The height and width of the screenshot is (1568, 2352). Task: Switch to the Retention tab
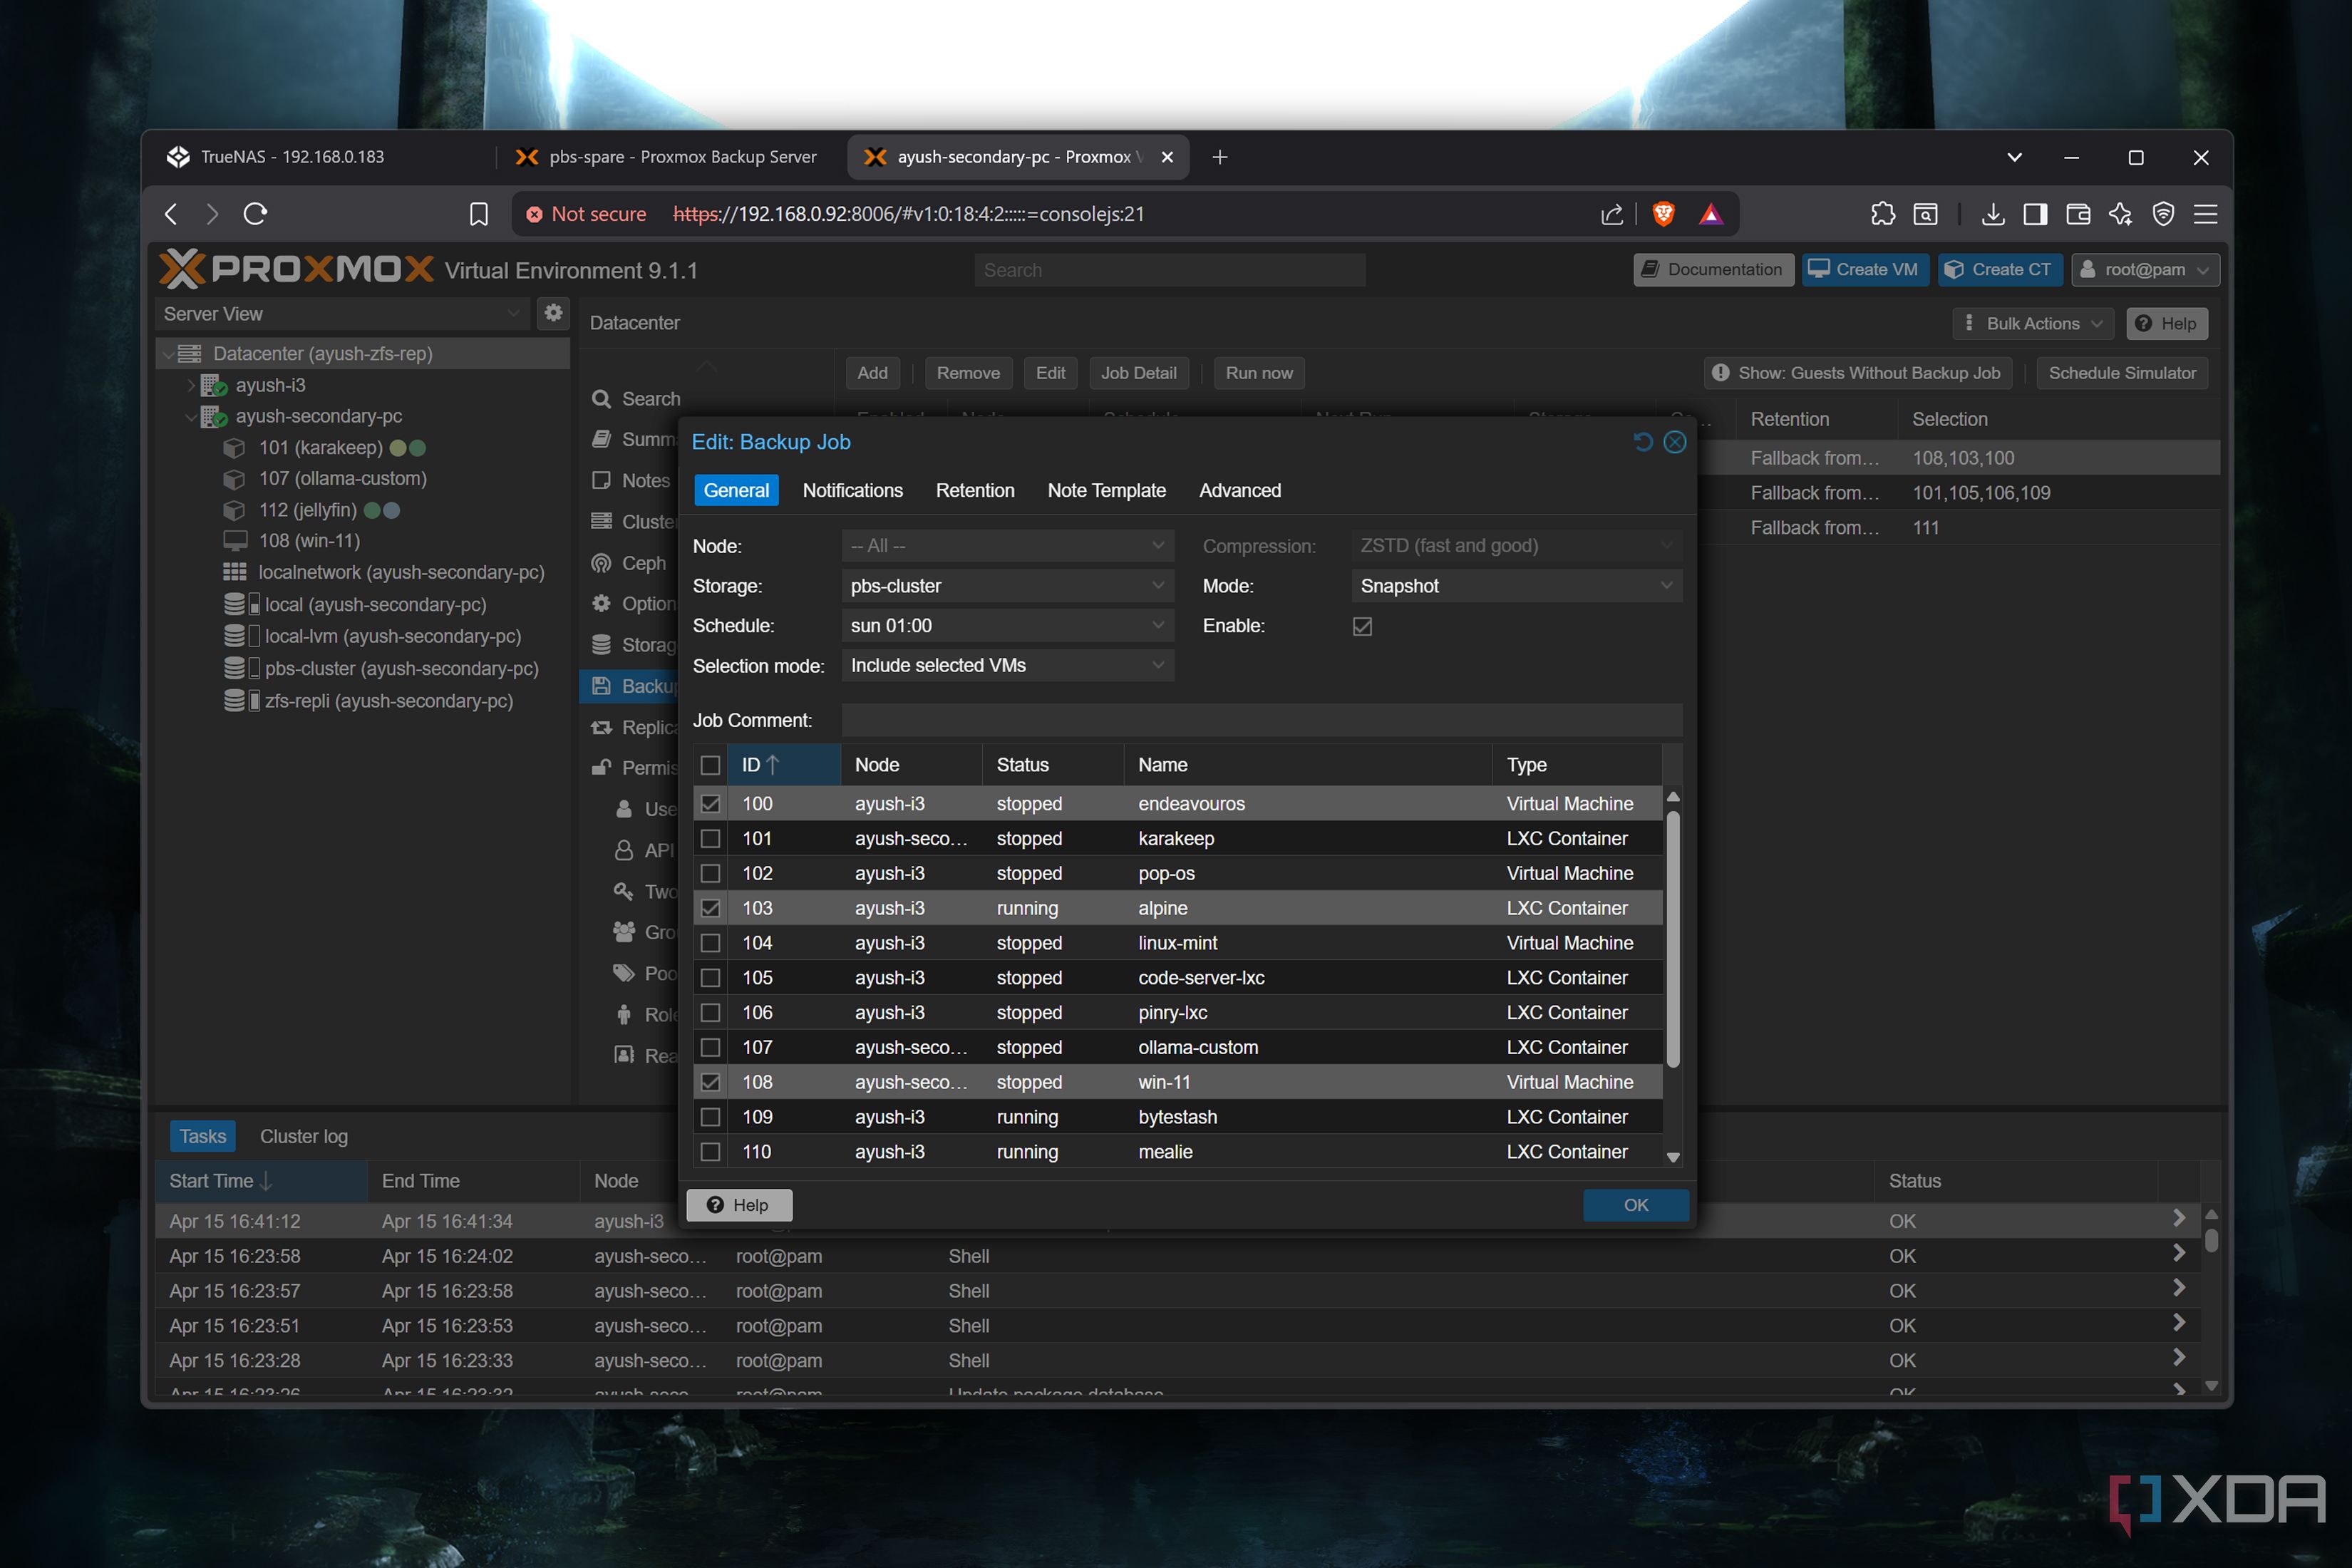point(975,491)
